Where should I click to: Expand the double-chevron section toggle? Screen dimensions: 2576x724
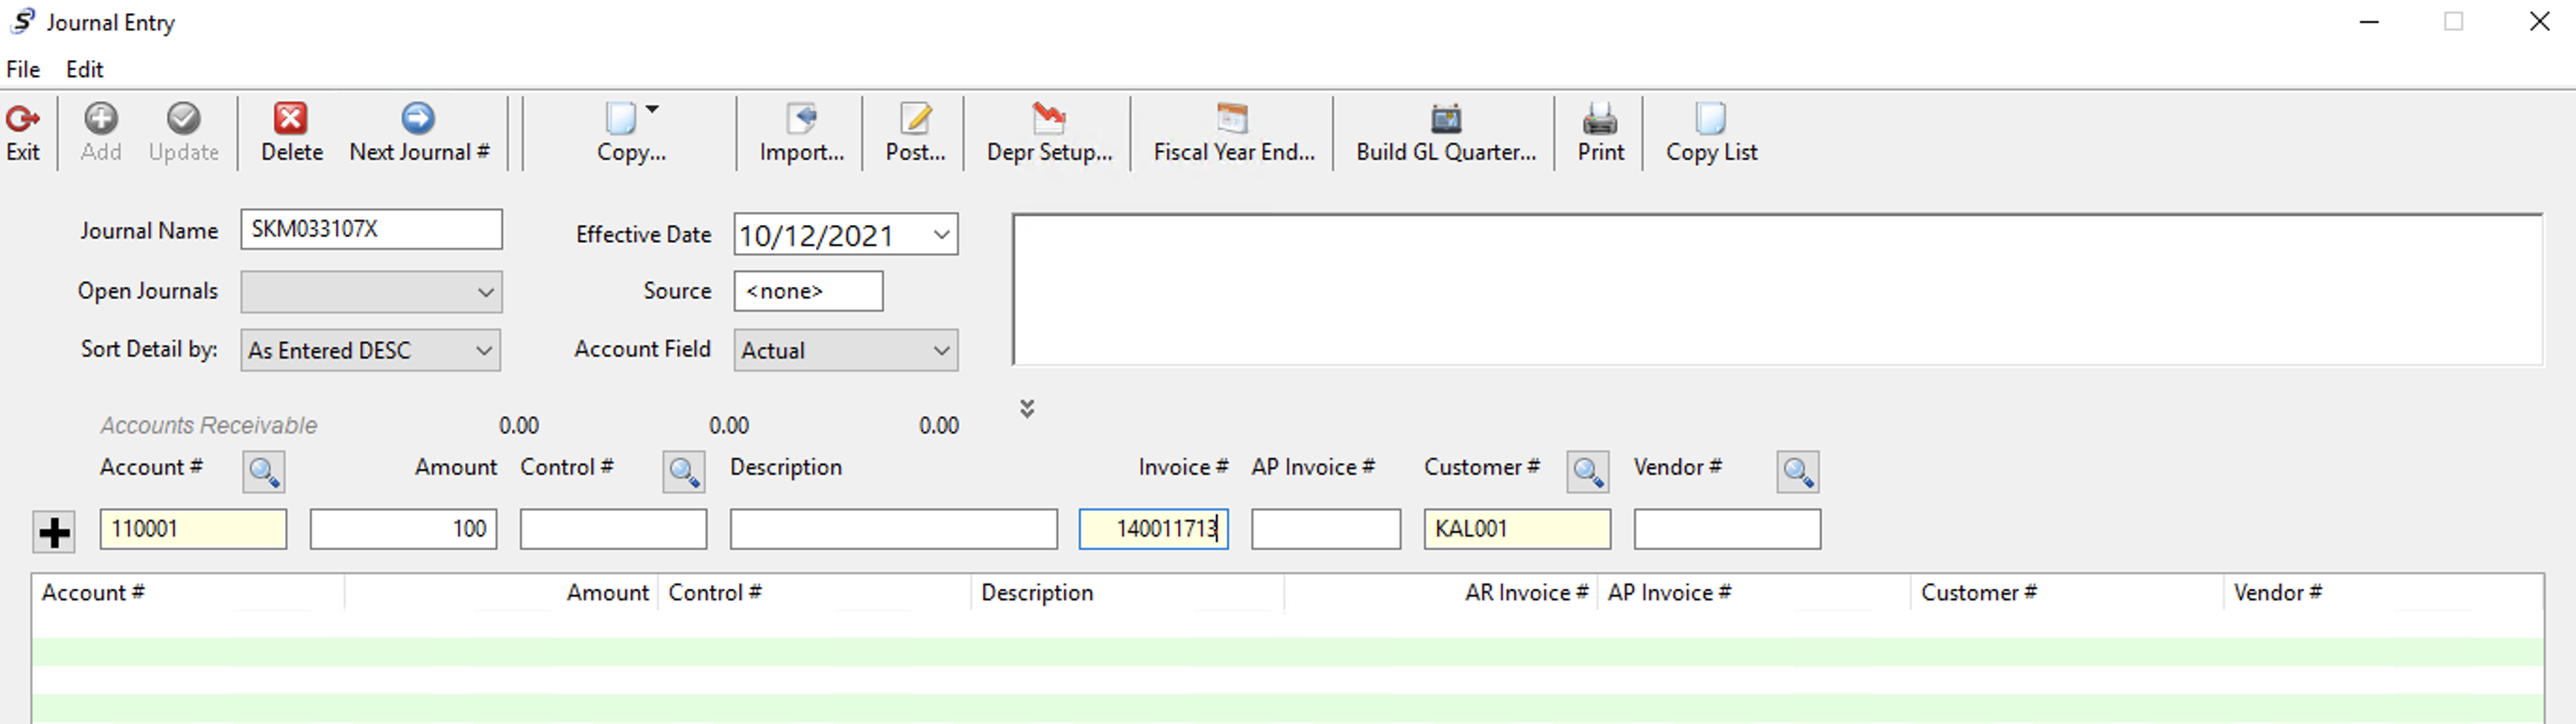point(1027,408)
